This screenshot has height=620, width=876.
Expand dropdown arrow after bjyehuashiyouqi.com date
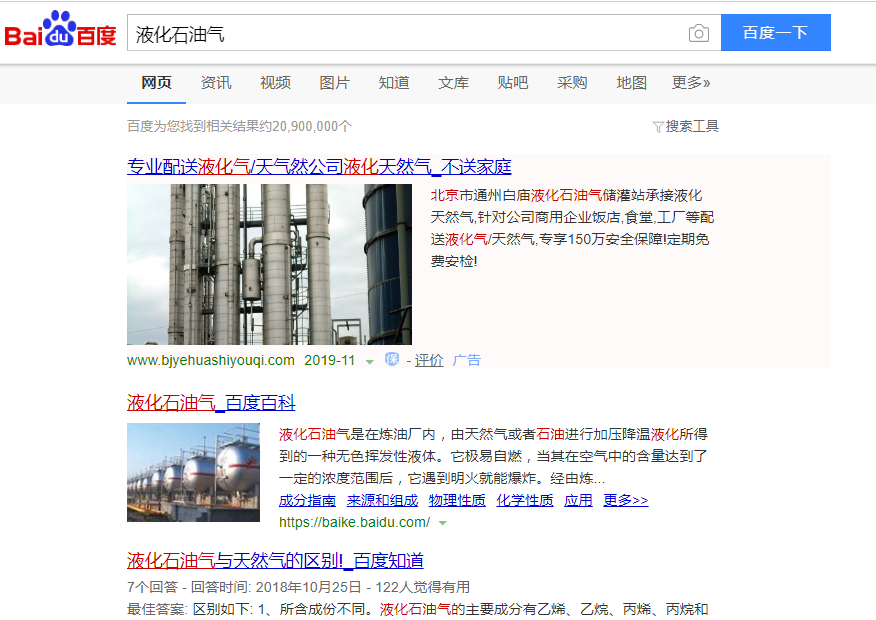(x=369, y=362)
